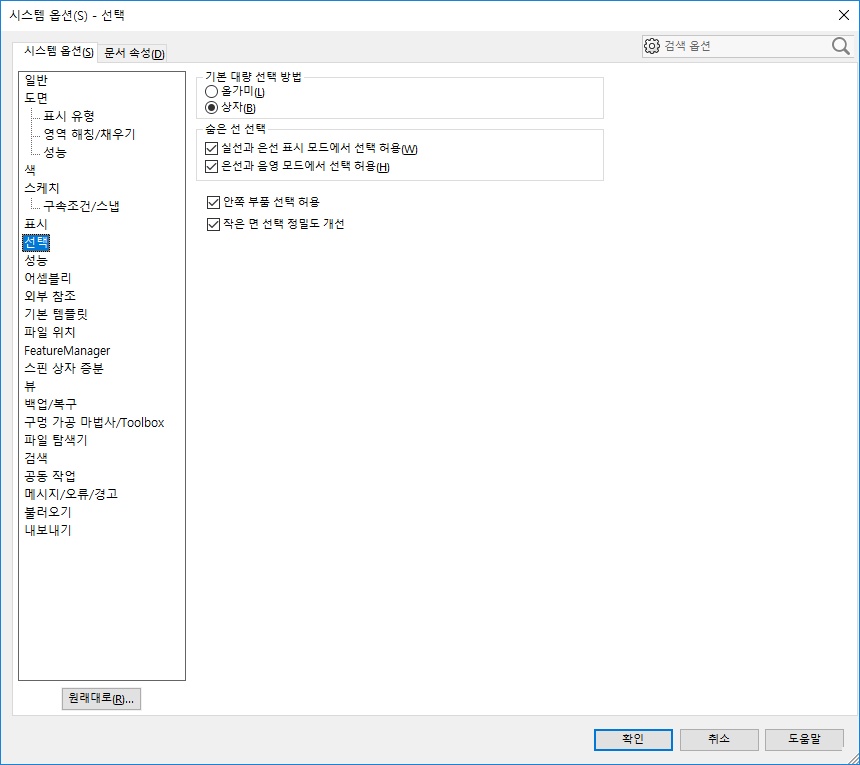Select the 올가미(L) radio button
Screen dimensions: 860x765
tap(211, 92)
